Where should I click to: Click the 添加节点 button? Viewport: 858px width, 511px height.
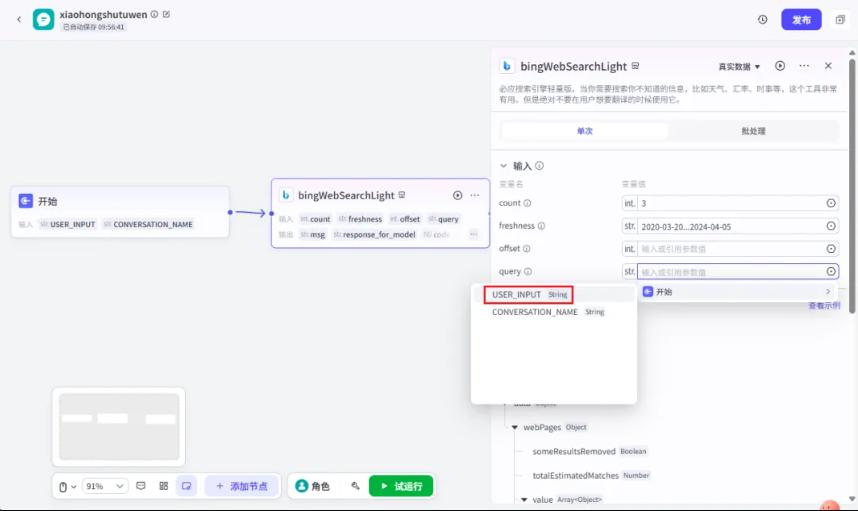[x=242, y=486]
